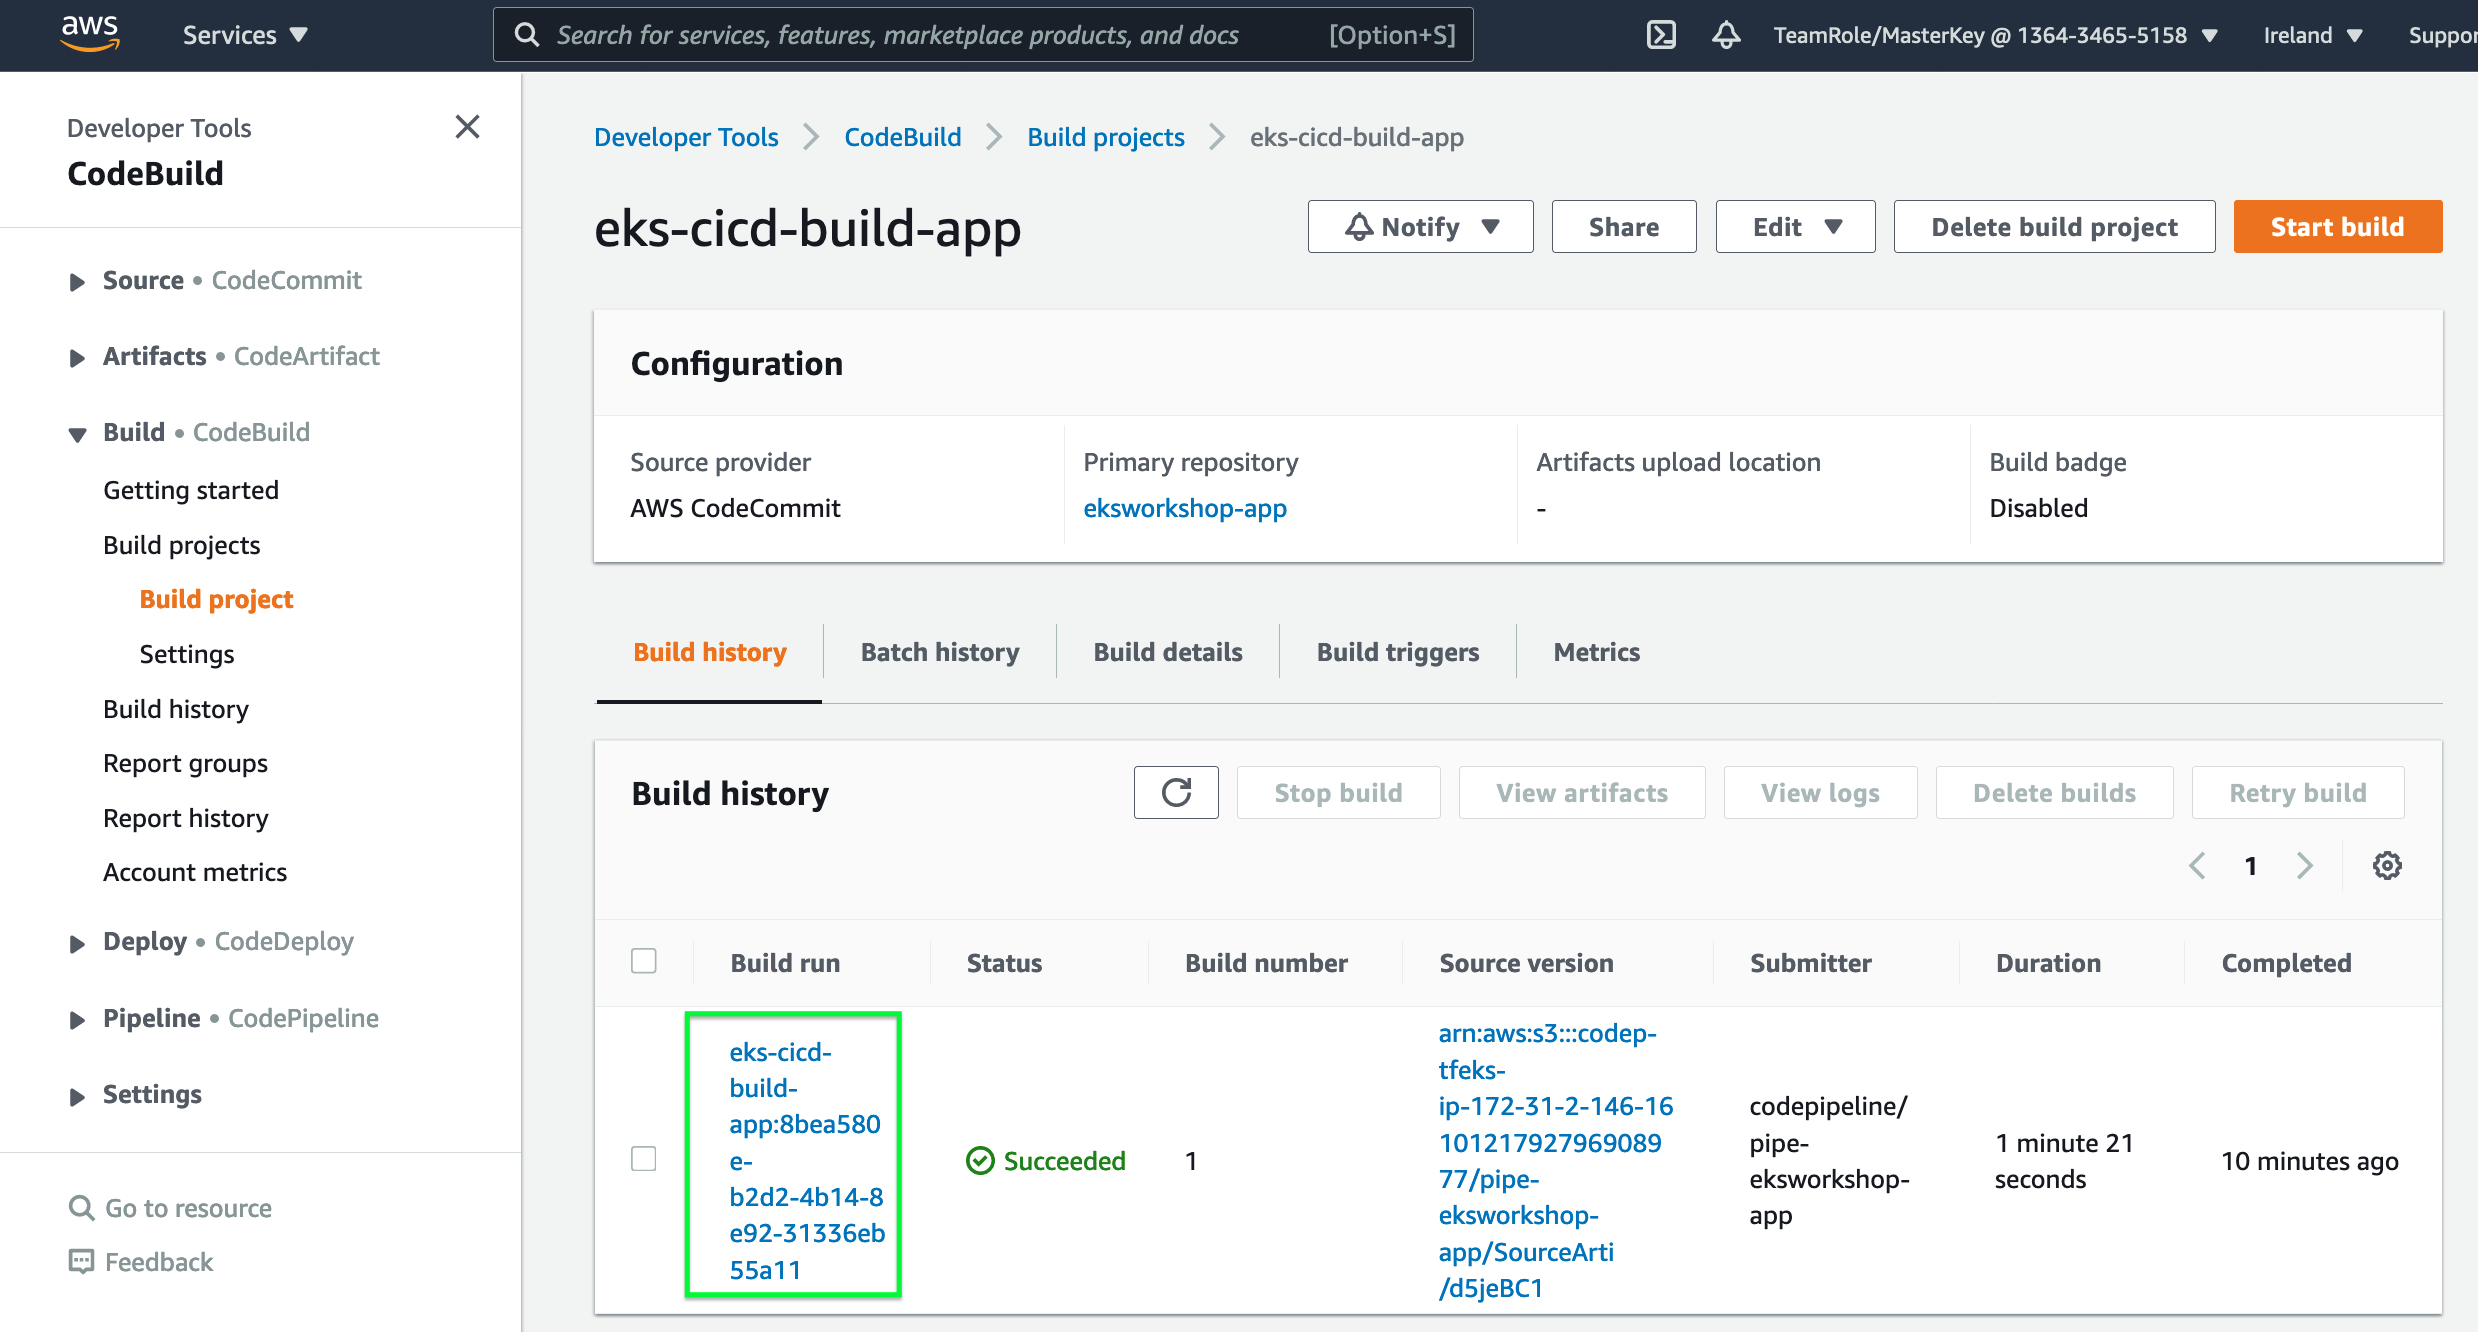Start a new build
The width and height of the screenshot is (2478, 1332).
coord(2337,226)
